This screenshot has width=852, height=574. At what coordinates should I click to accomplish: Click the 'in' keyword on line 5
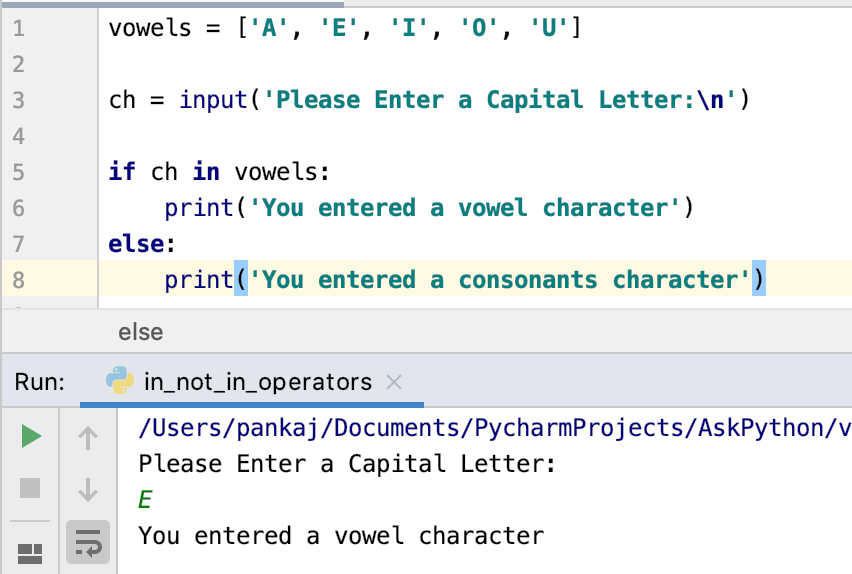click(x=206, y=172)
